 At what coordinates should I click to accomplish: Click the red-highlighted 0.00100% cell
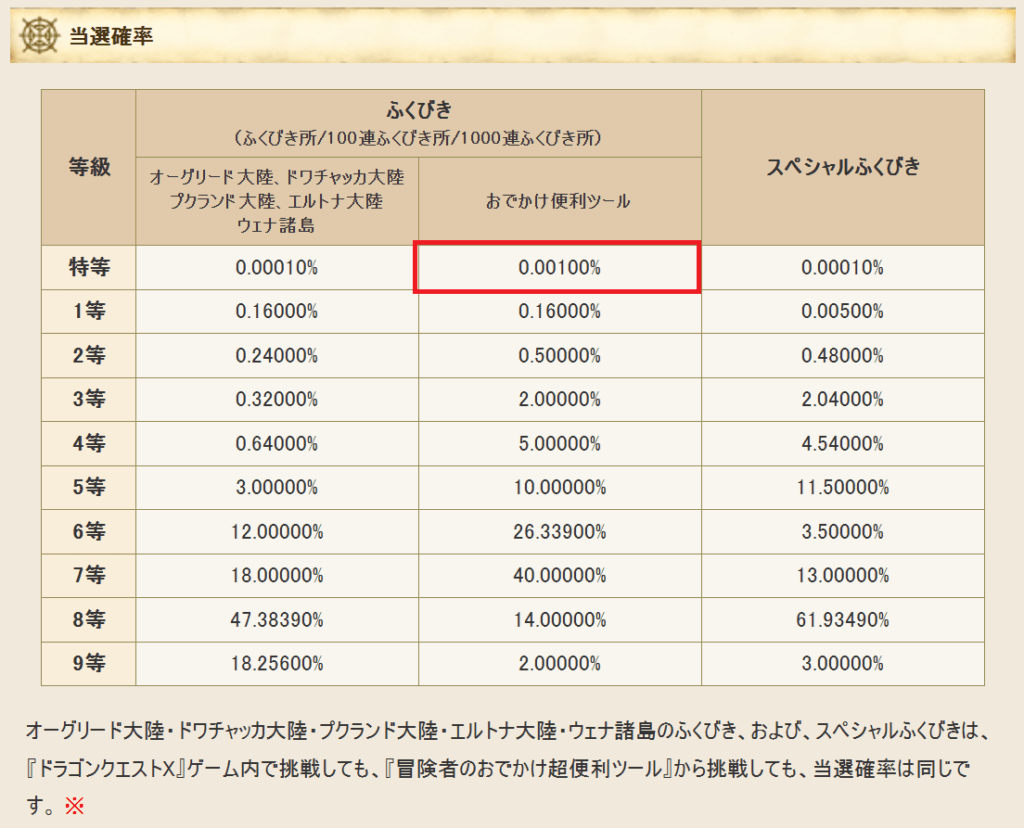click(x=559, y=268)
